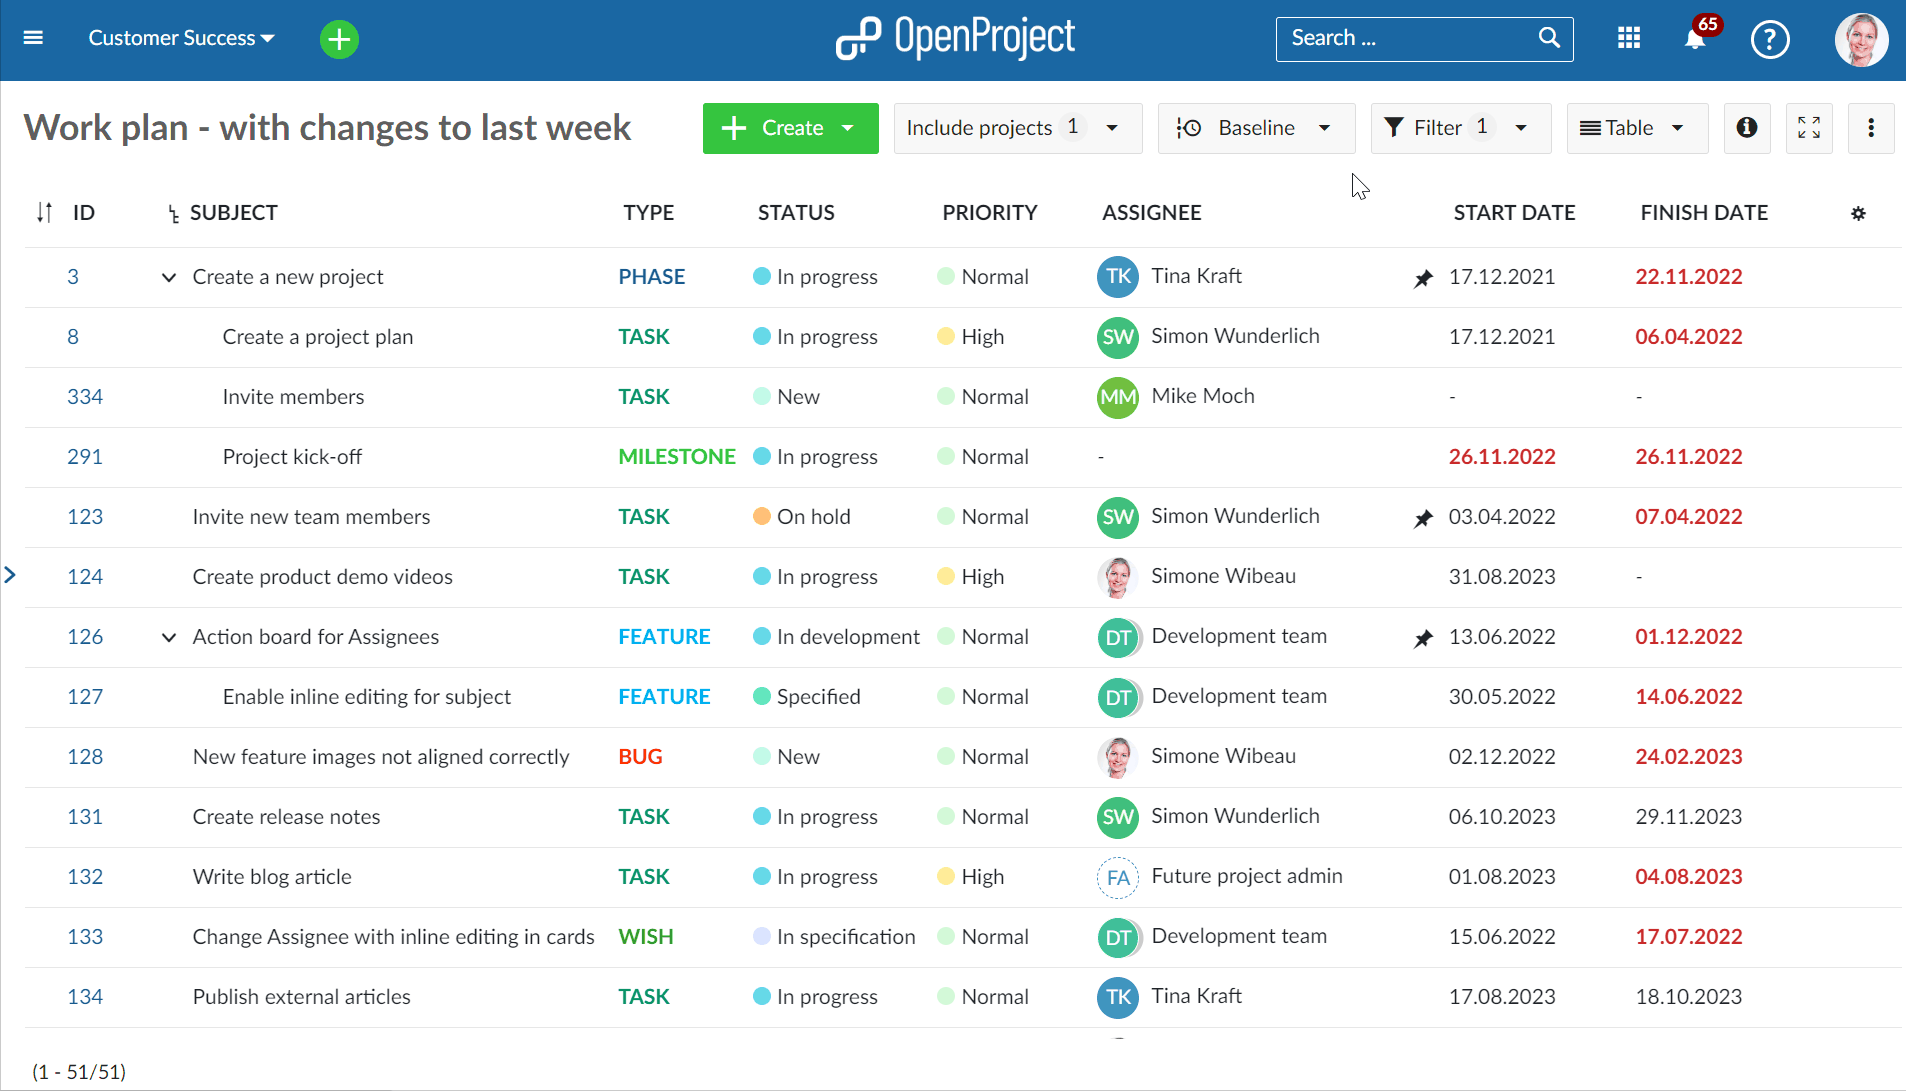This screenshot has width=1906, height=1091.
Task: Collapse the Create a new project phase
Action: 167,278
